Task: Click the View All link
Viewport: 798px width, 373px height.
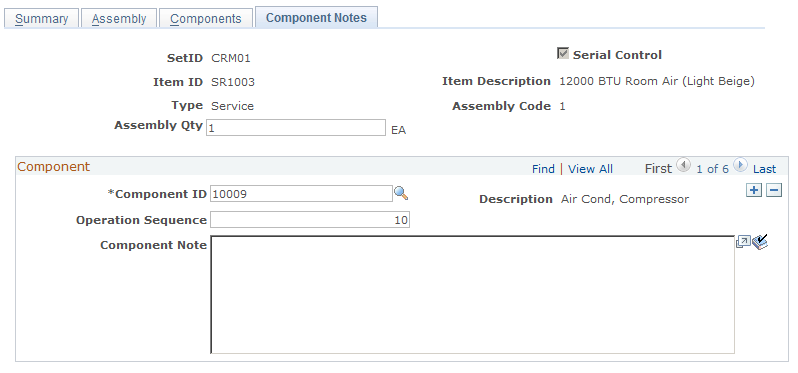Action: [590, 169]
